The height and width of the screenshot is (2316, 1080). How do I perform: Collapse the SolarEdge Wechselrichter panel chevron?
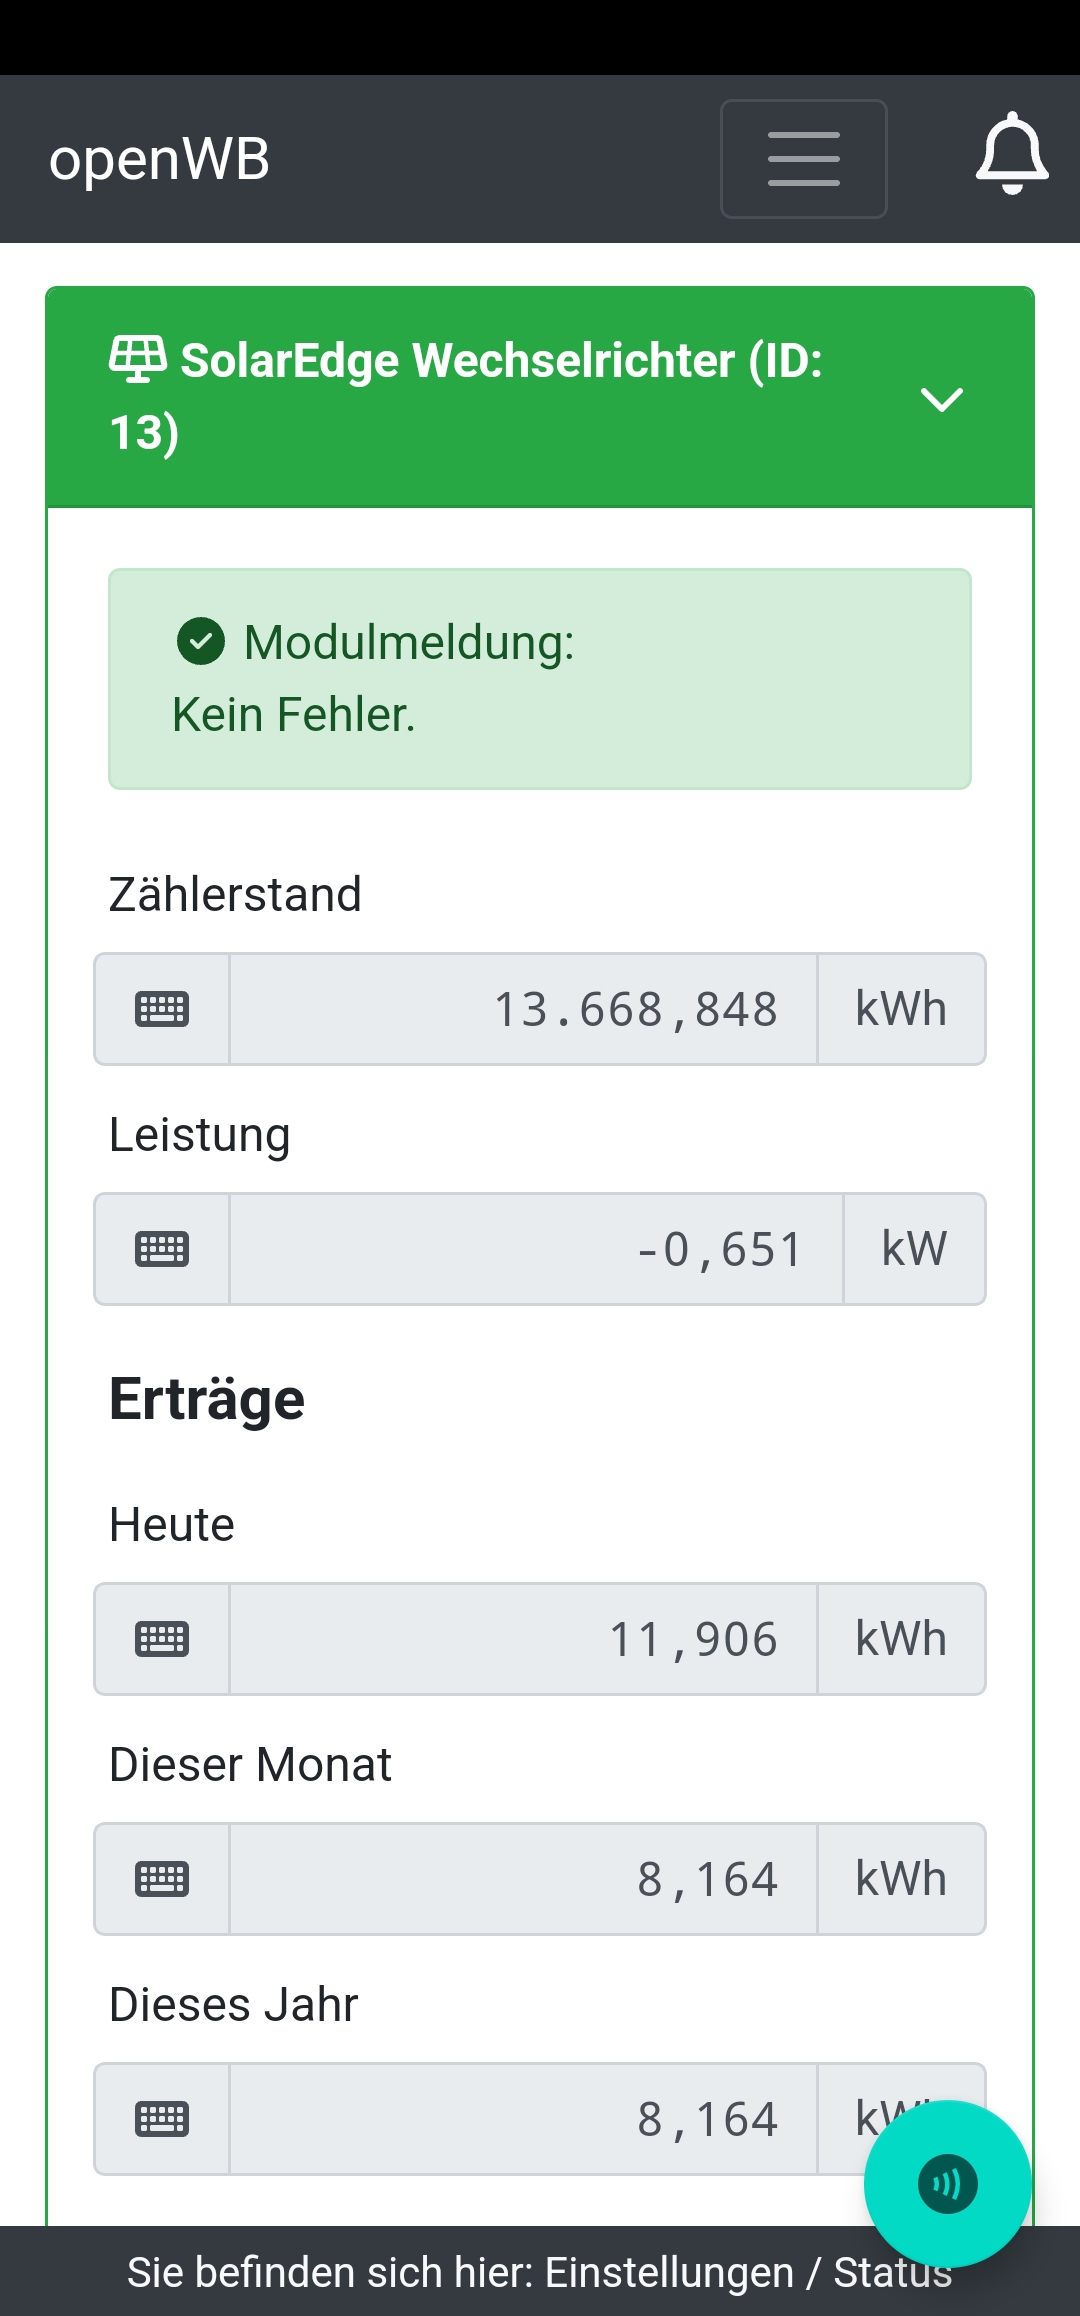(x=941, y=399)
